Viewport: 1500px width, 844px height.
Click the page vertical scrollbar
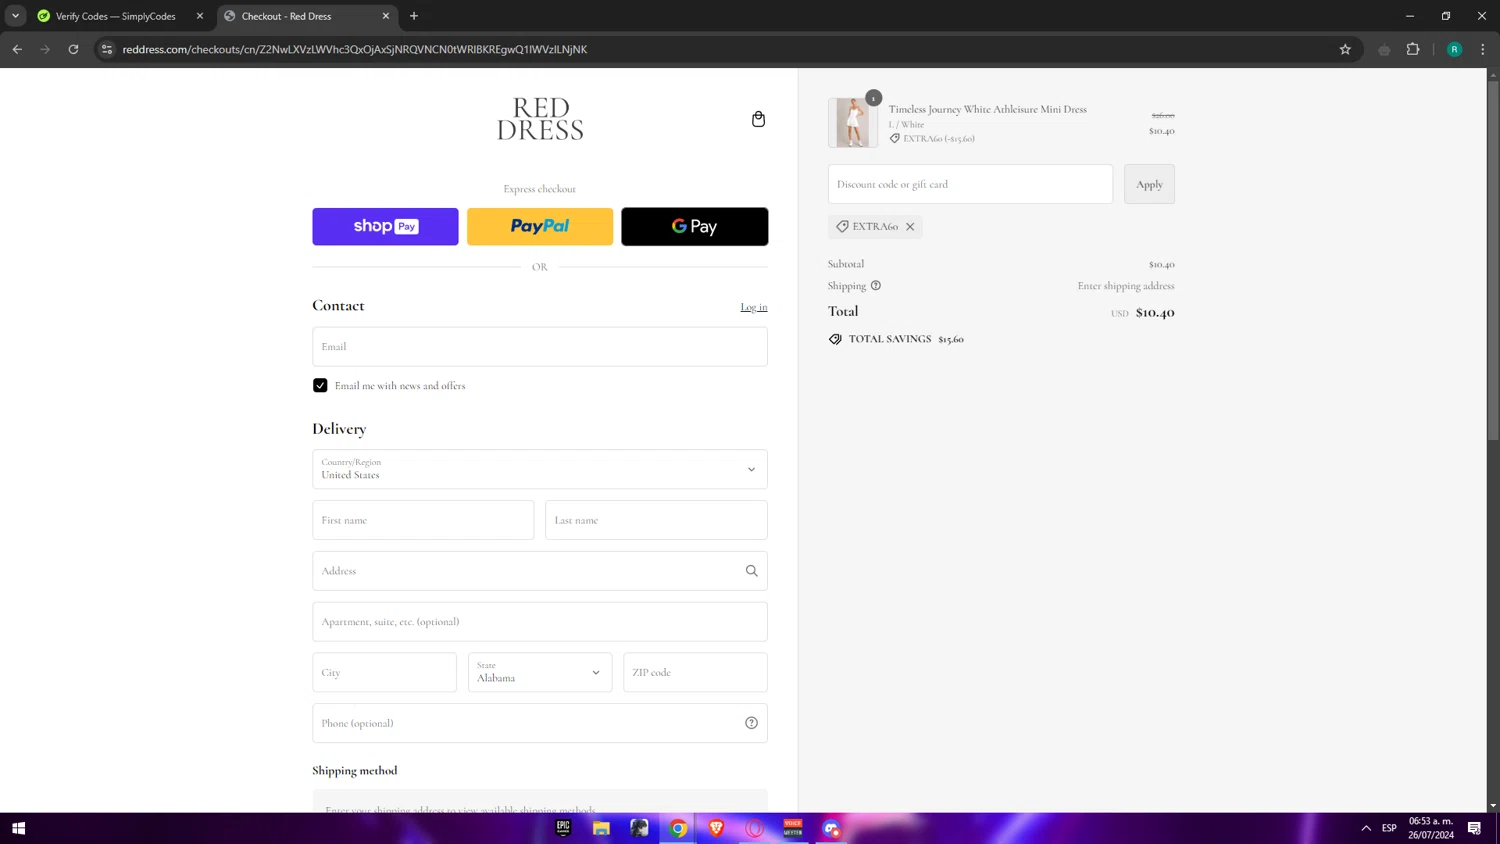[1493, 260]
